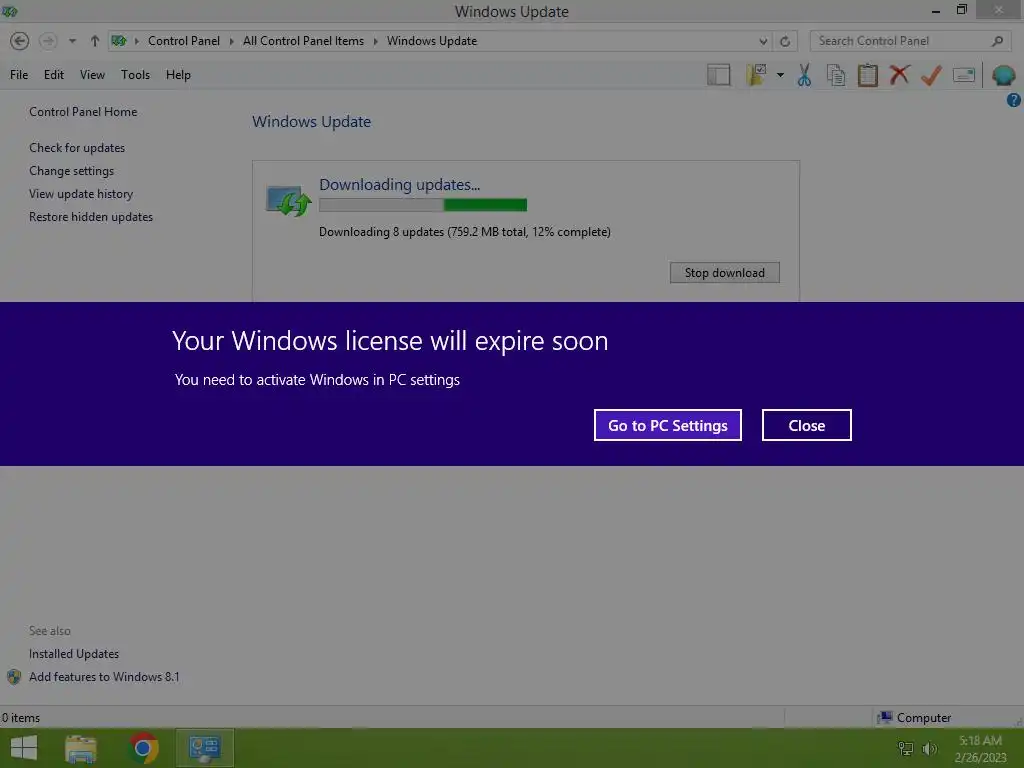Click Add features to Windows 8.1
The width and height of the screenshot is (1024, 768).
(x=104, y=677)
